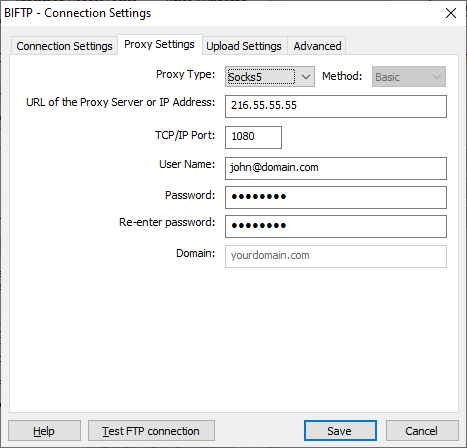Cancel the Connection Settings dialog
The height and width of the screenshot is (448, 467).
click(x=422, y=431)
